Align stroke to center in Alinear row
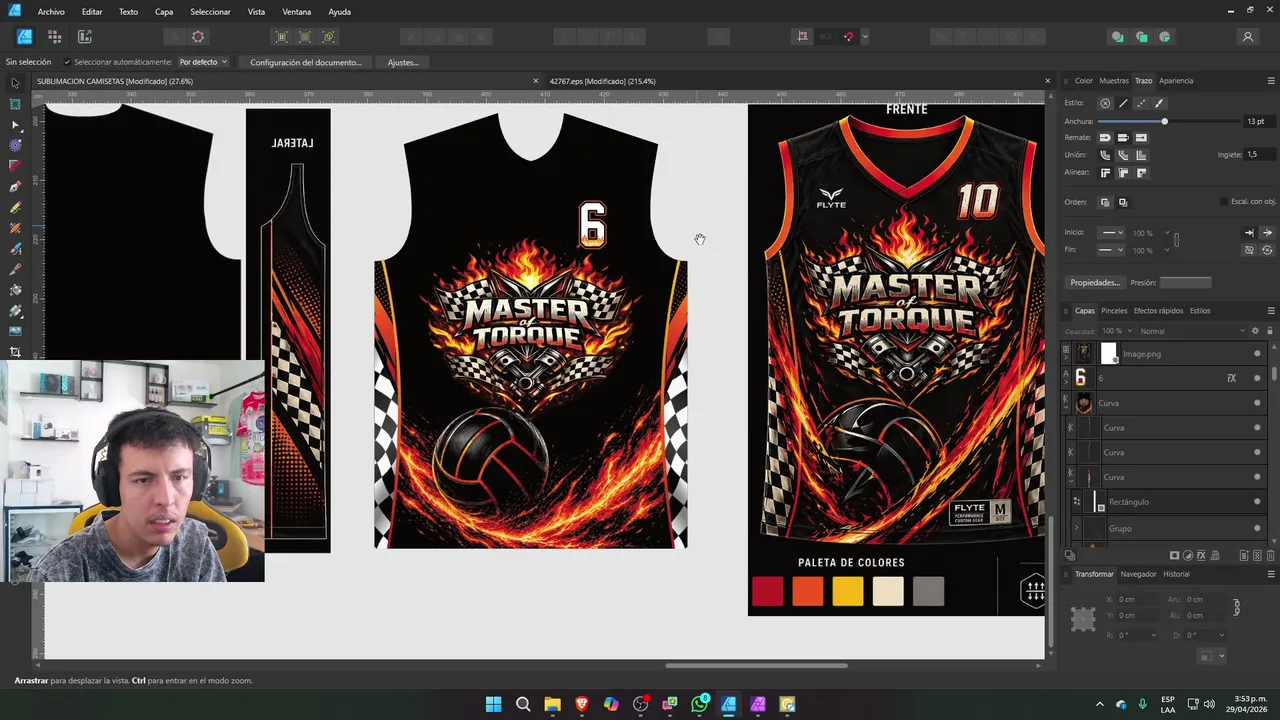Screen dimensions: 1280x720 [1105, 173]
